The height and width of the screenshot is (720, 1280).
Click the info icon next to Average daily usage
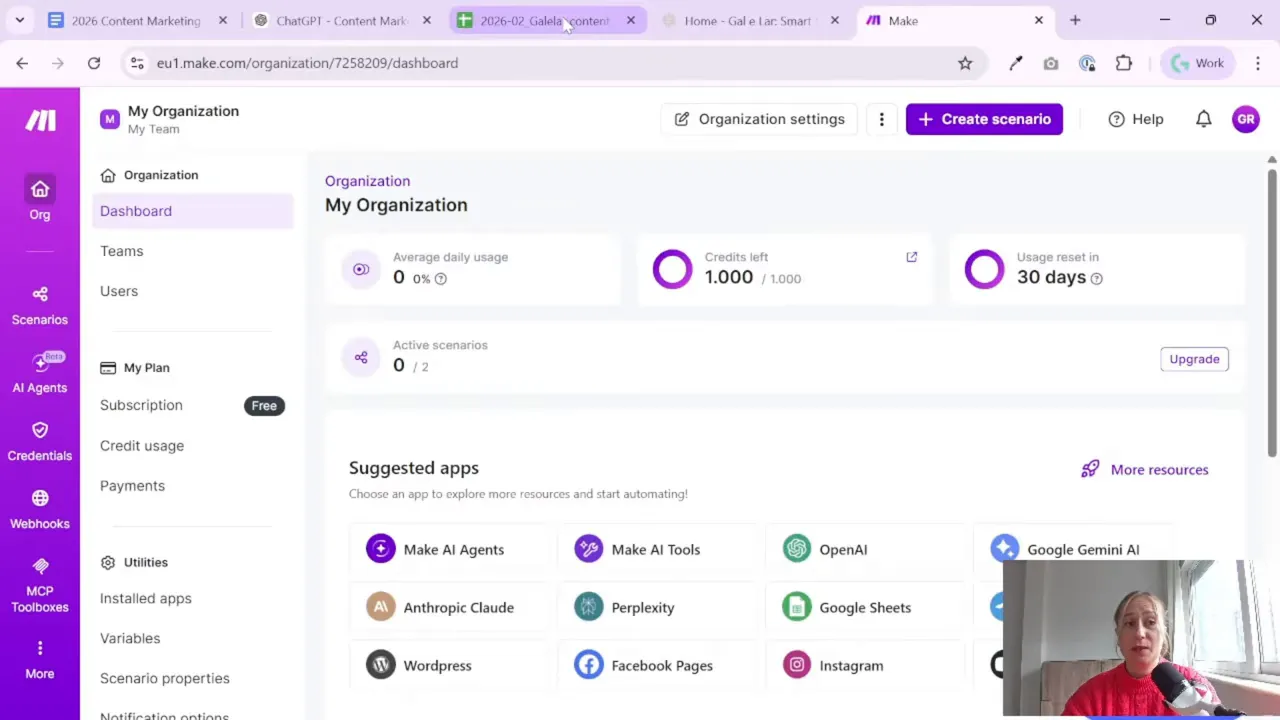(x=441, y=279)
